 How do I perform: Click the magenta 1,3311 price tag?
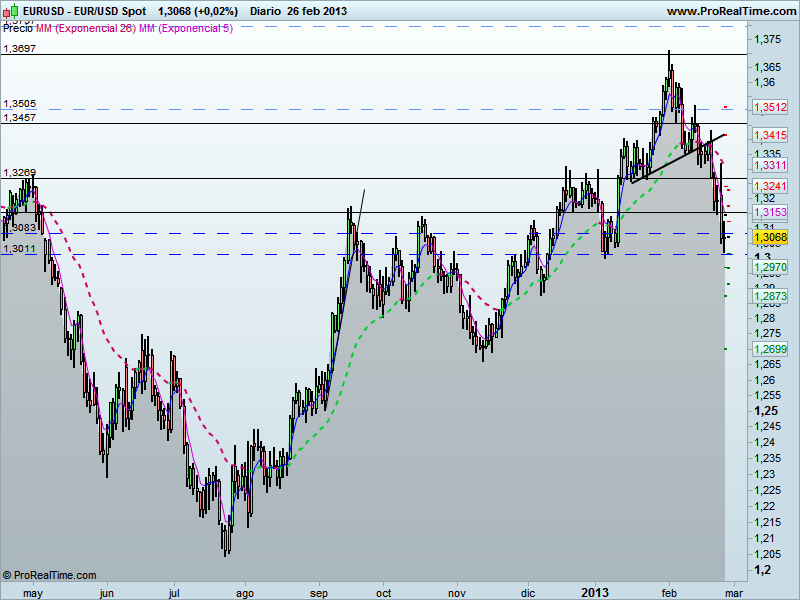tap(770, 165)
